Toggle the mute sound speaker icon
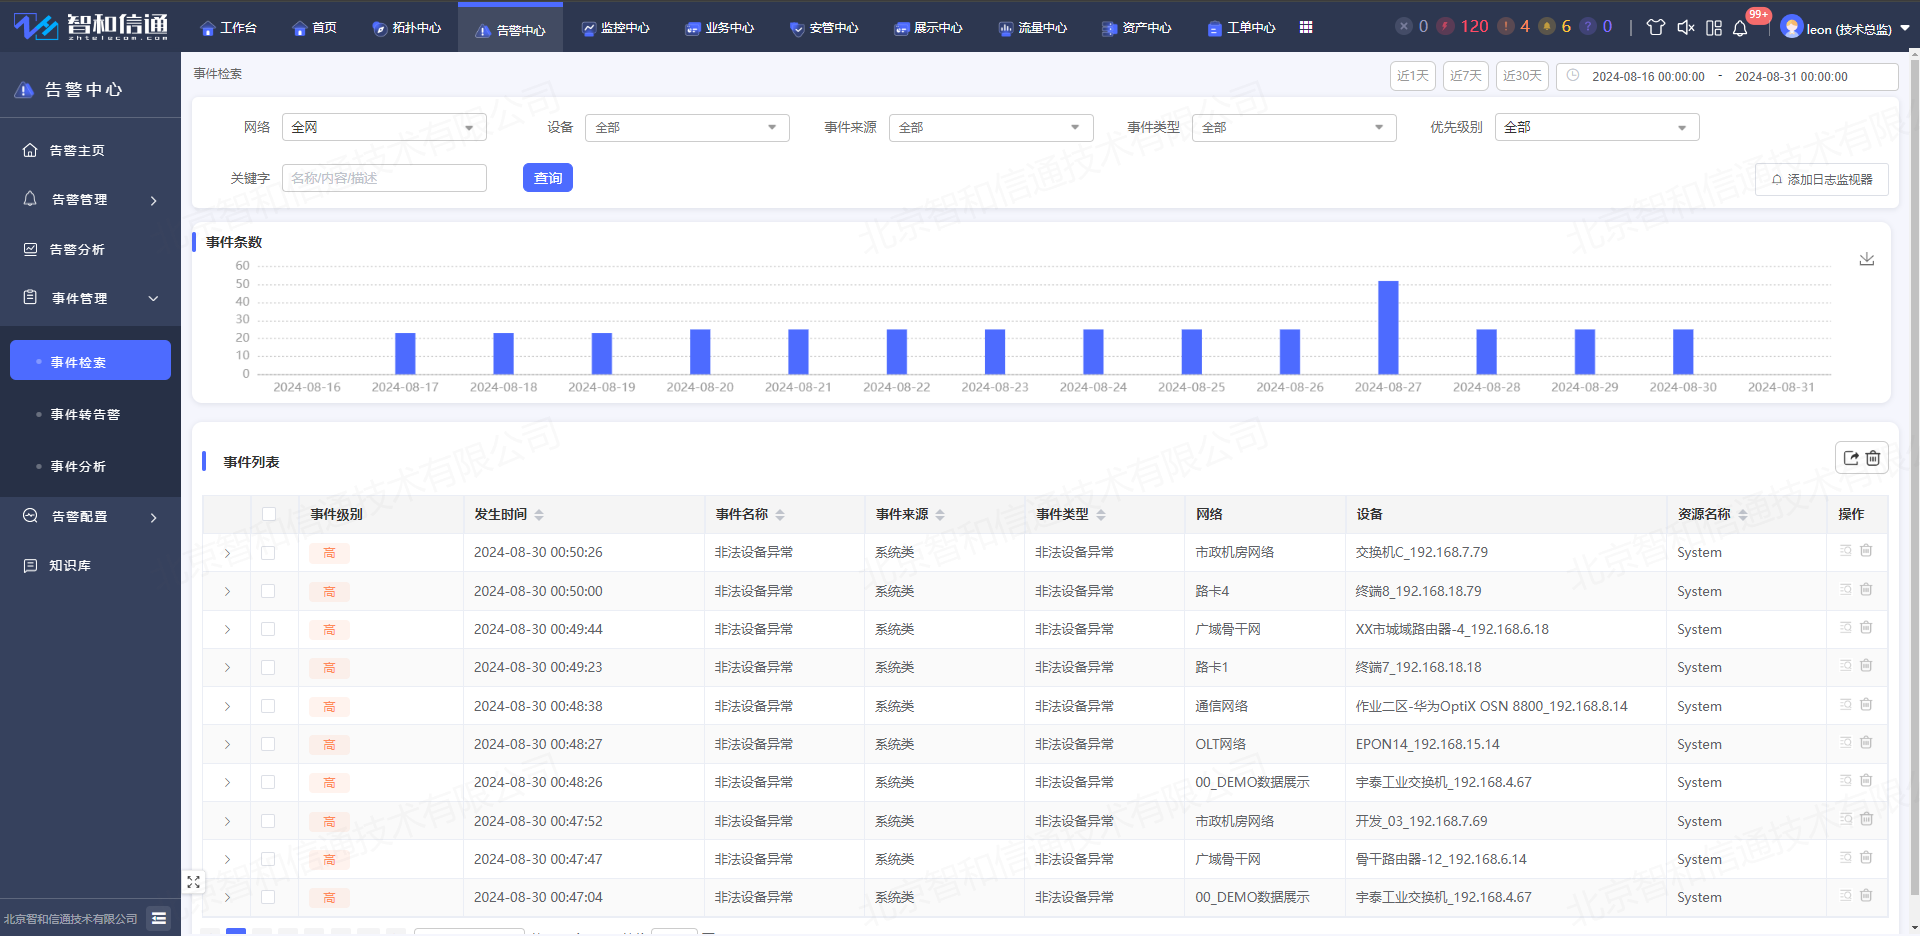Image resolution: width=1920 pixels, height=936 pixels. pos(1685,27)
